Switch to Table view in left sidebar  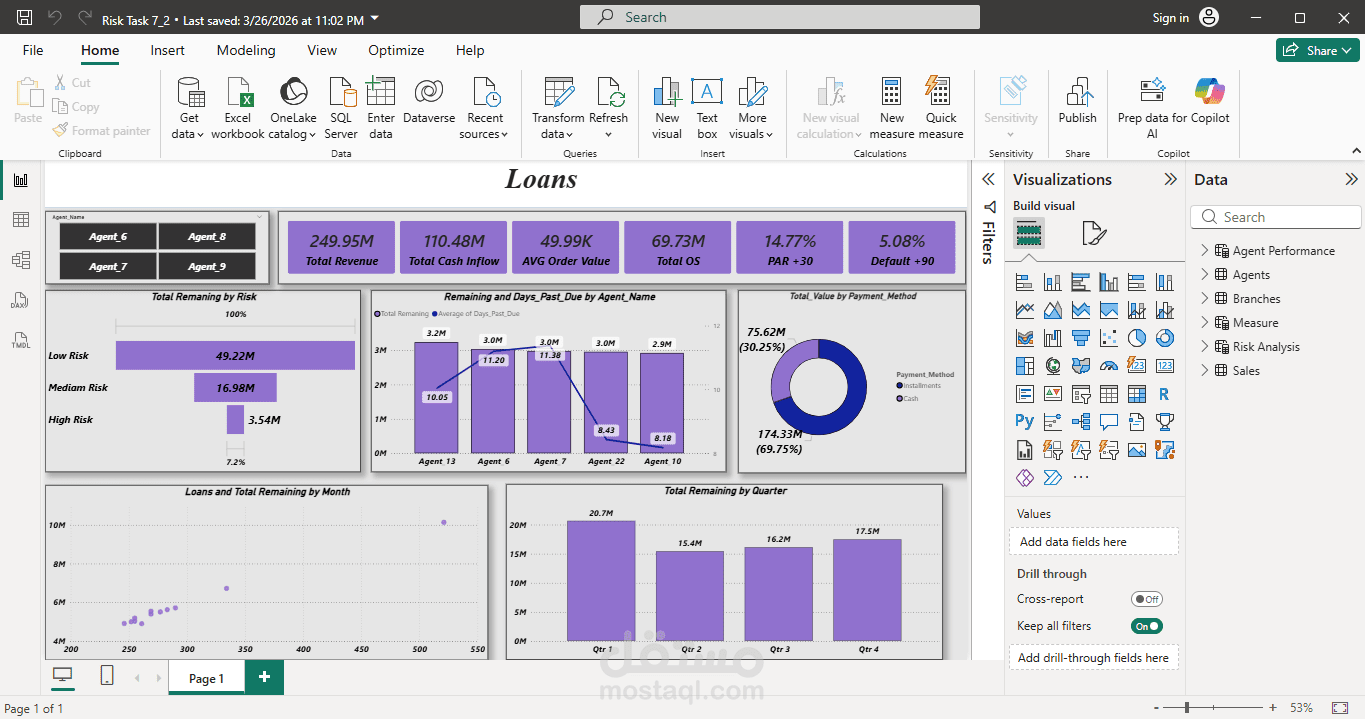(21, 220)
